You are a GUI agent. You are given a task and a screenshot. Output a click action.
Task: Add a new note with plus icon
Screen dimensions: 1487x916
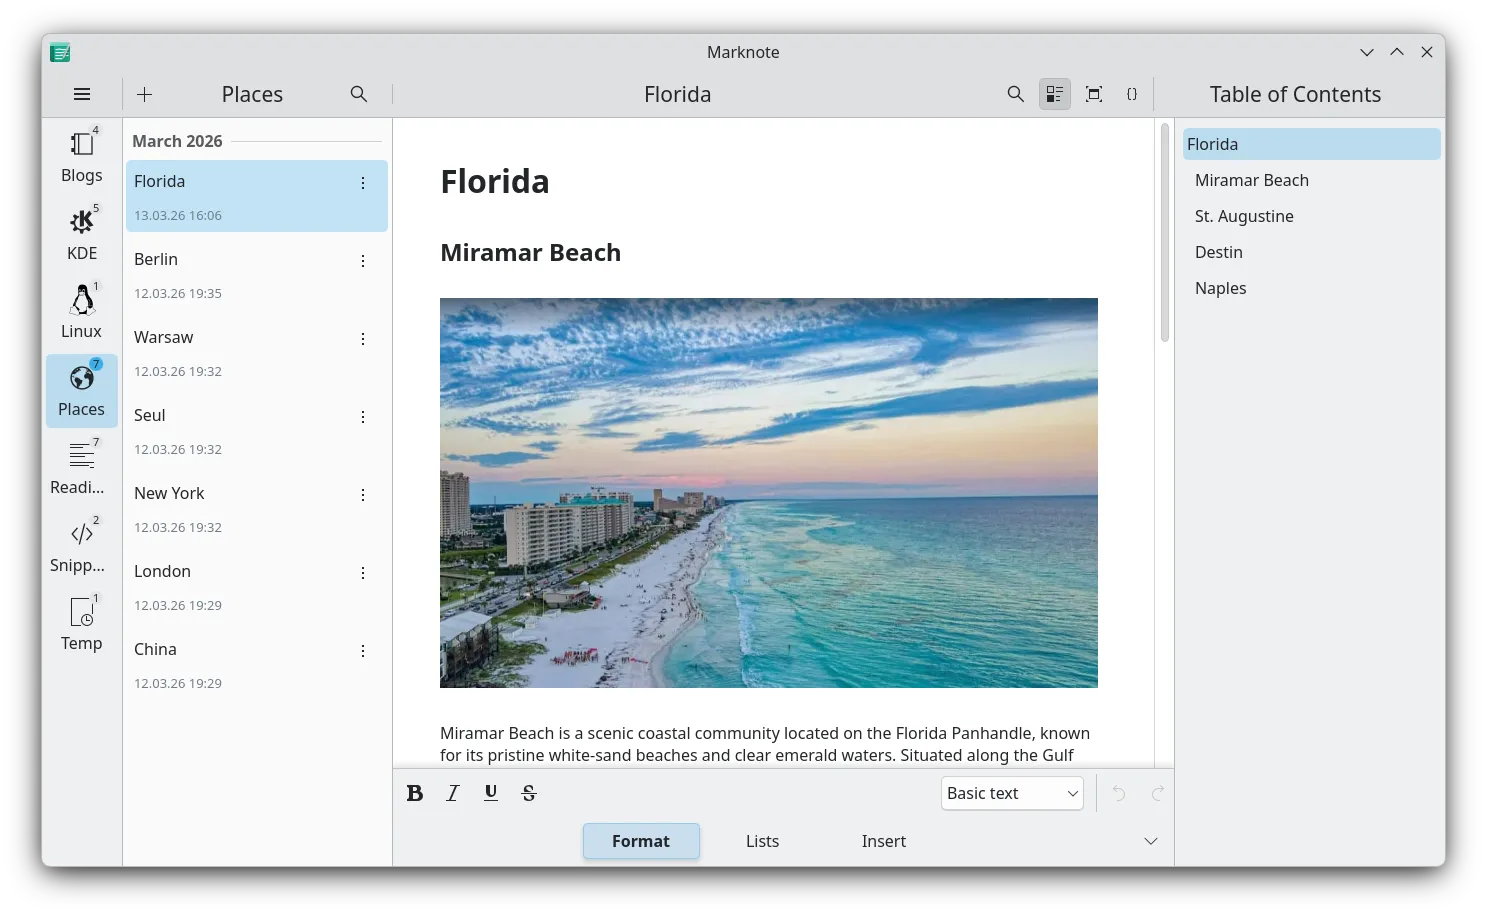coord(145,94)
